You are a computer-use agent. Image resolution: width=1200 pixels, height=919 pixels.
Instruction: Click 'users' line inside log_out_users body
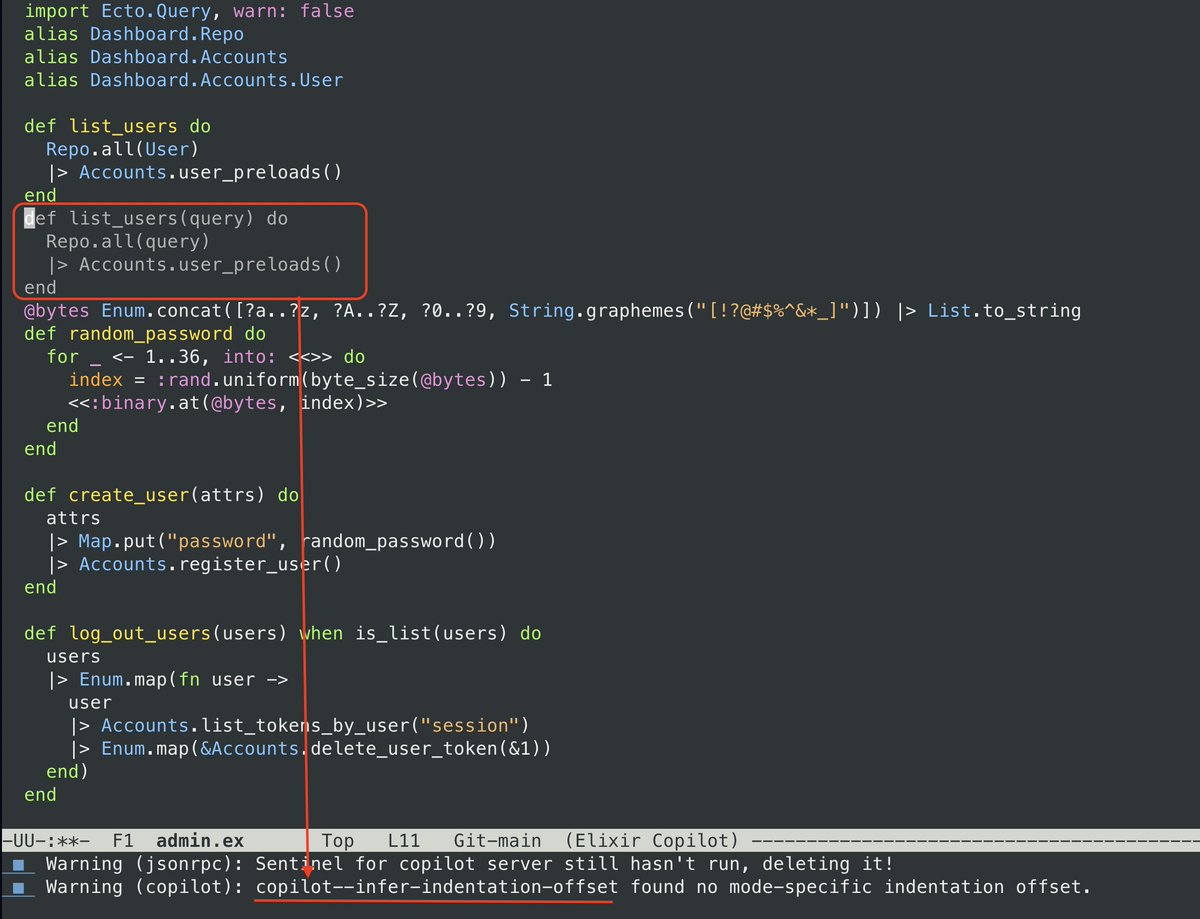click(x=73, y=657)
